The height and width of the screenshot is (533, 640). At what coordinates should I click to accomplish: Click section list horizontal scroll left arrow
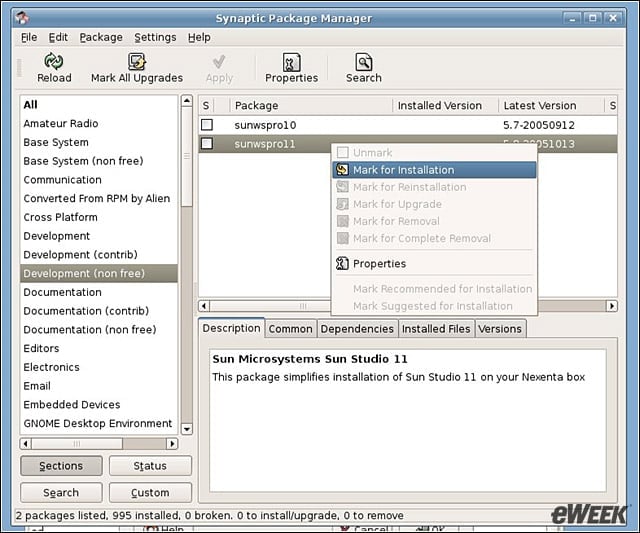coord(26,443)
